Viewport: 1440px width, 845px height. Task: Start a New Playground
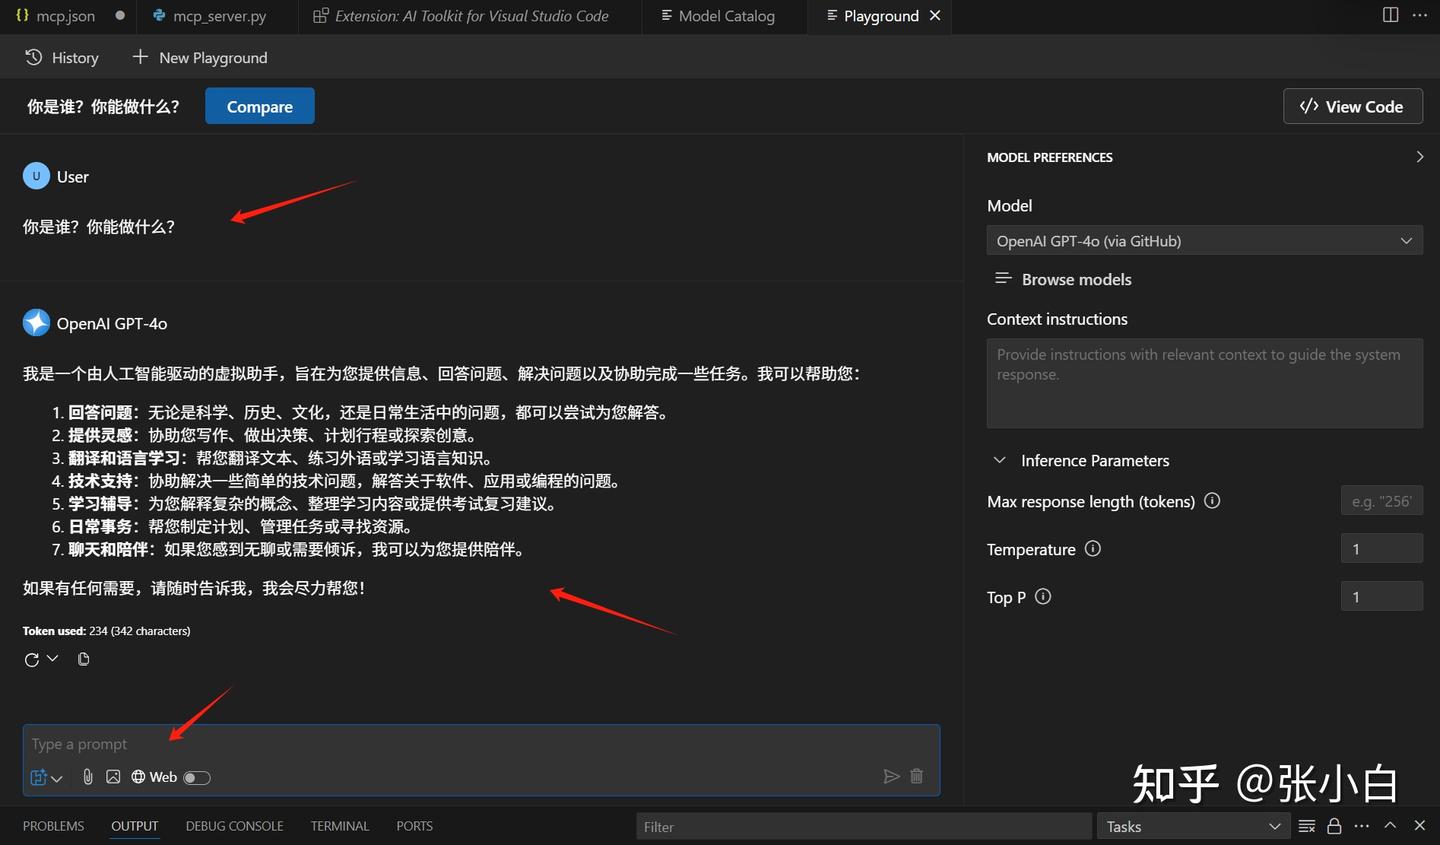click(200, 57)
